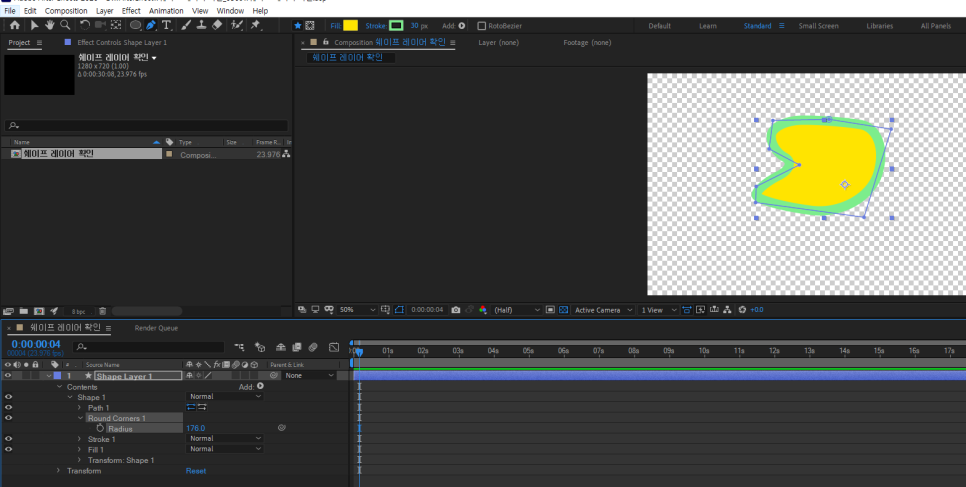Toggle visibility of Fill 1

click(x=8, y=449)
